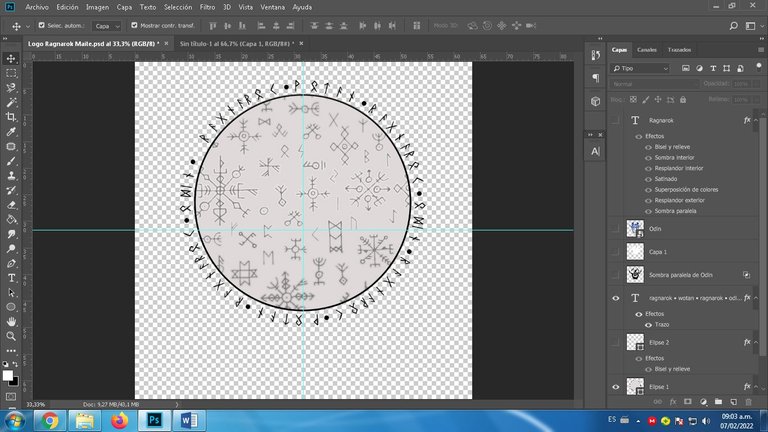The image size is (768, 432).
Task: Show the Odin layer
Action: [x=616, y=229]
